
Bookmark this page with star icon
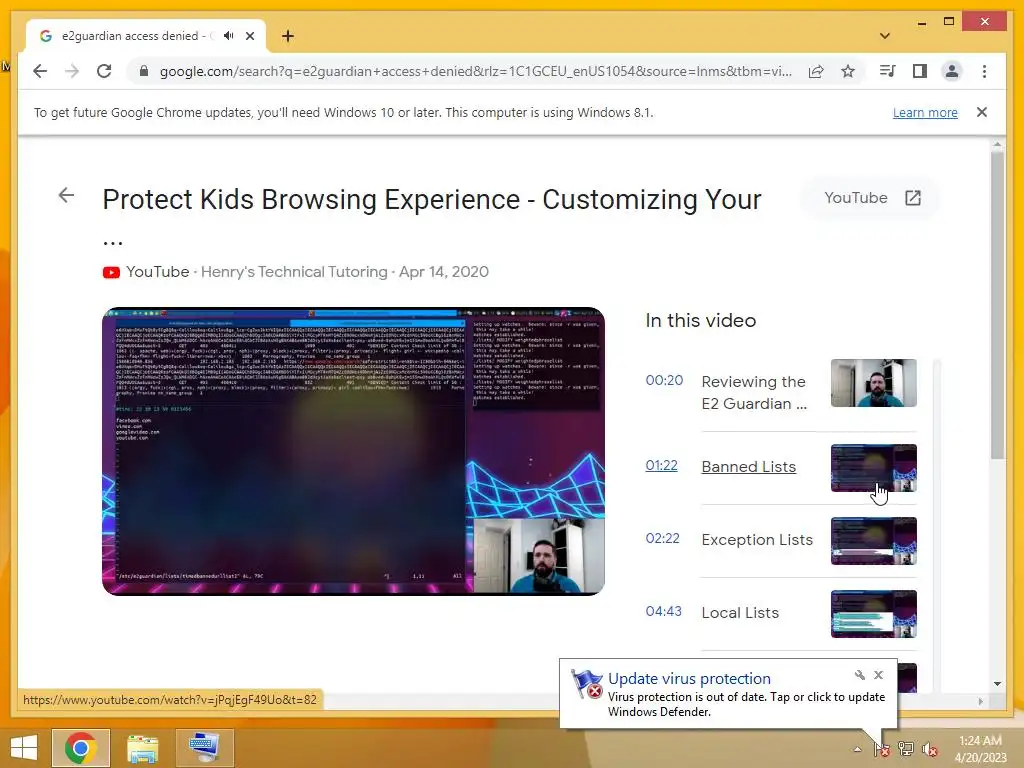pos(848,71)
